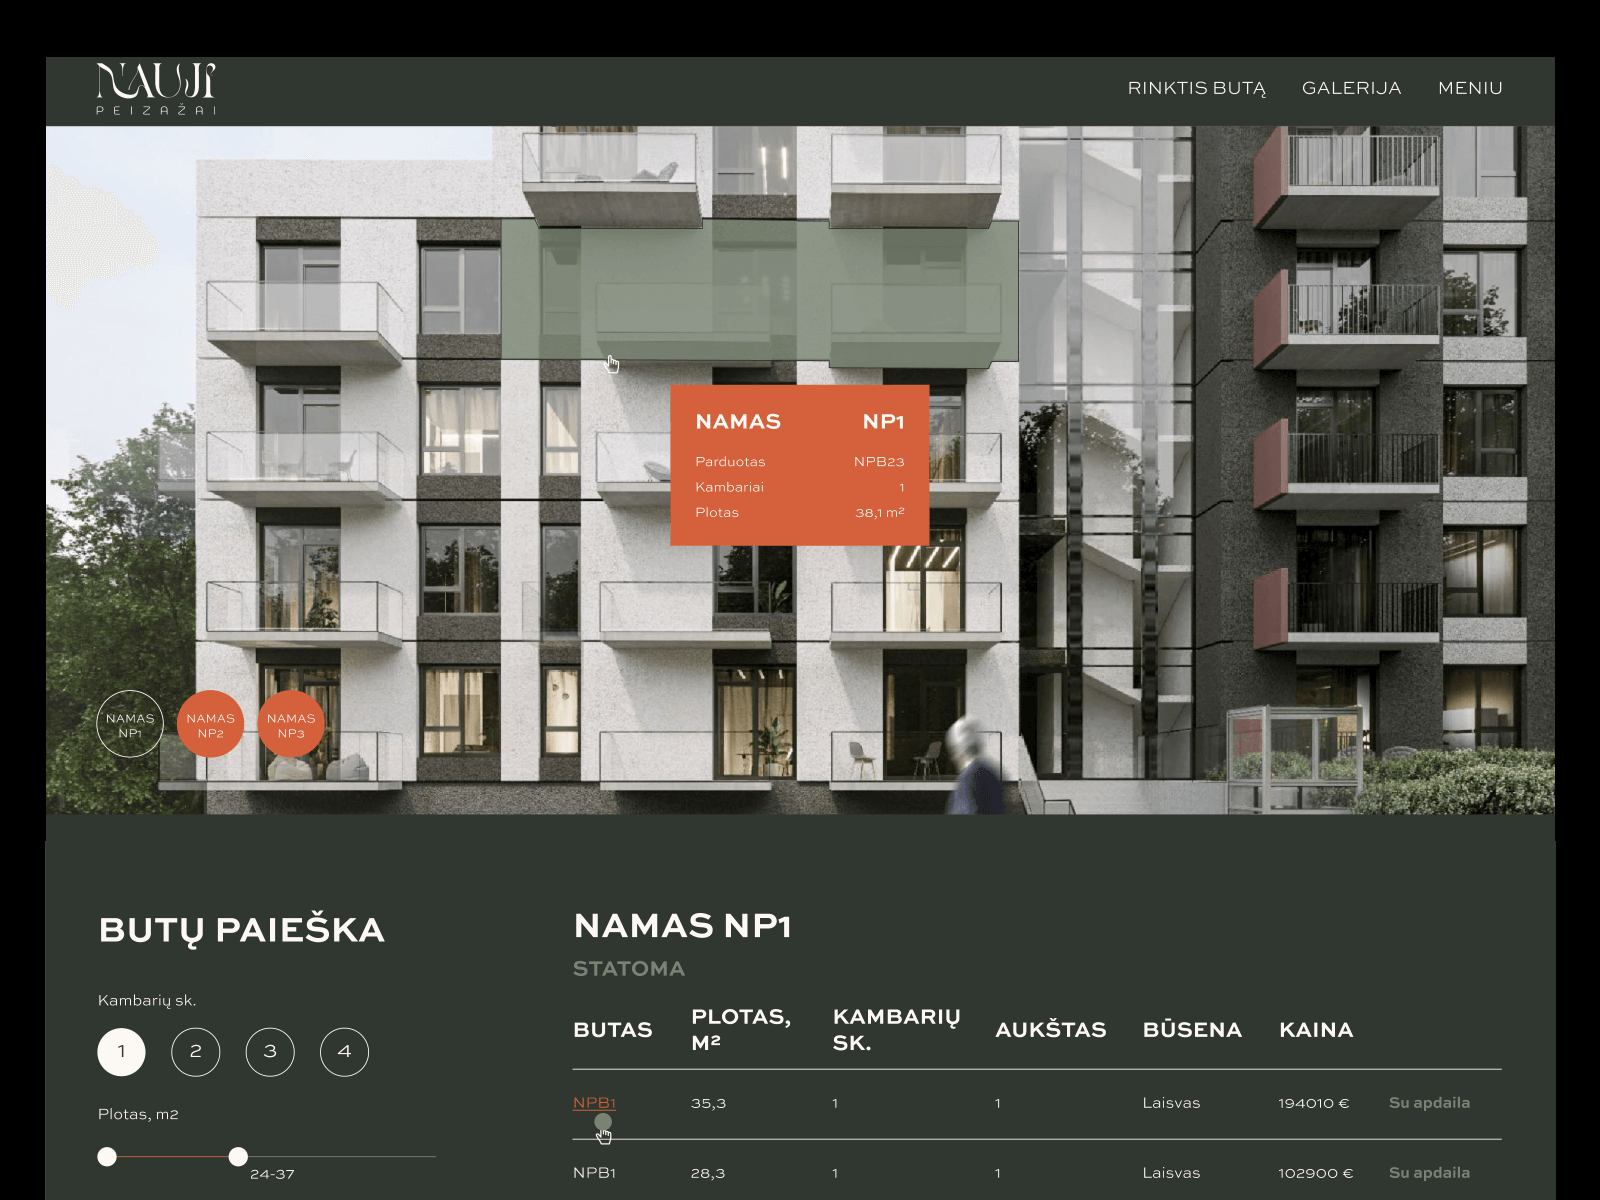The height and width of the screenshot is (1200, 1600).
Task: Click 'Su apdaila' label in first row
Action: coord(1429,1103)
